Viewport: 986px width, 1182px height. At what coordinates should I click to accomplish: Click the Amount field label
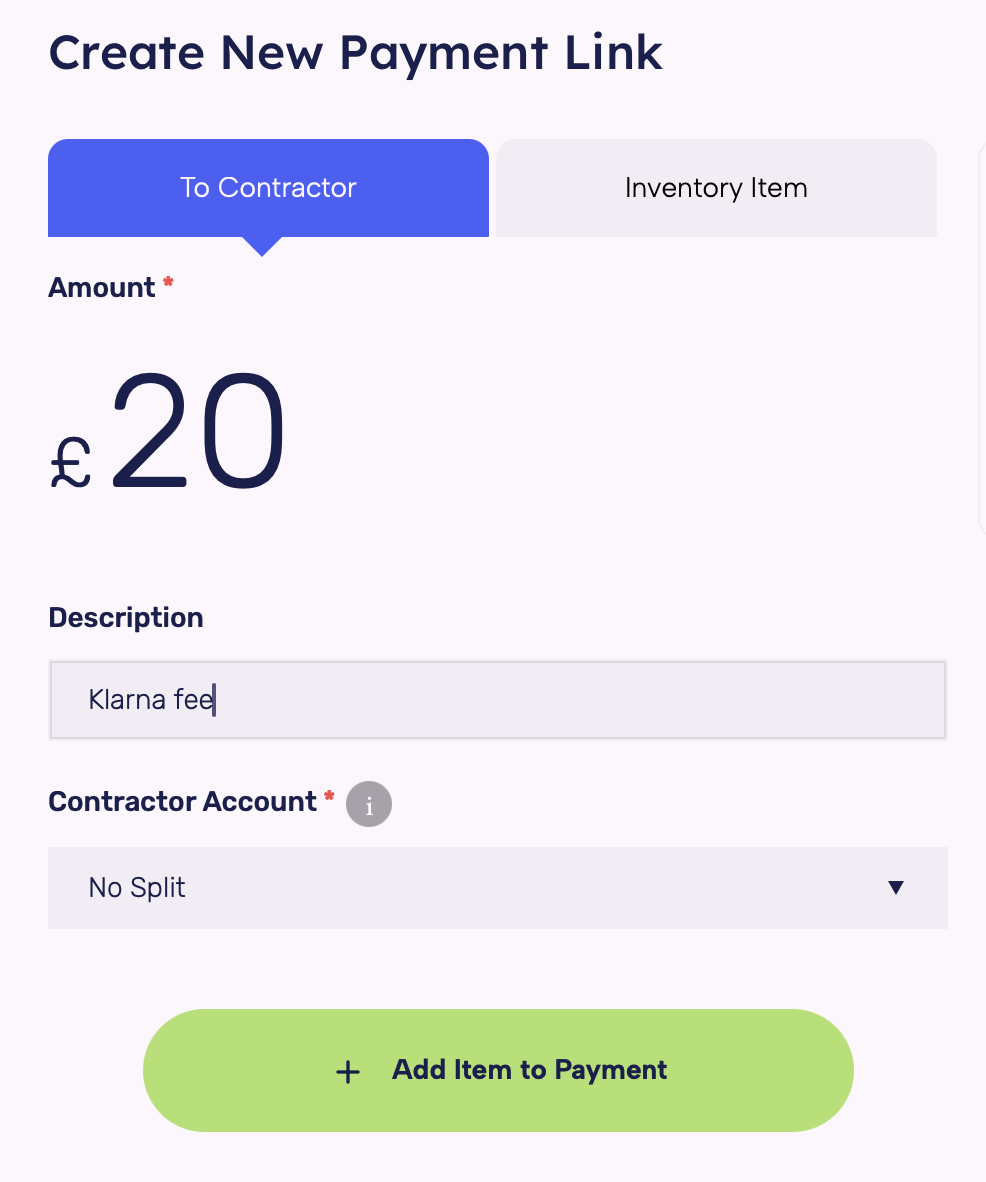click(x=102, y=288)
